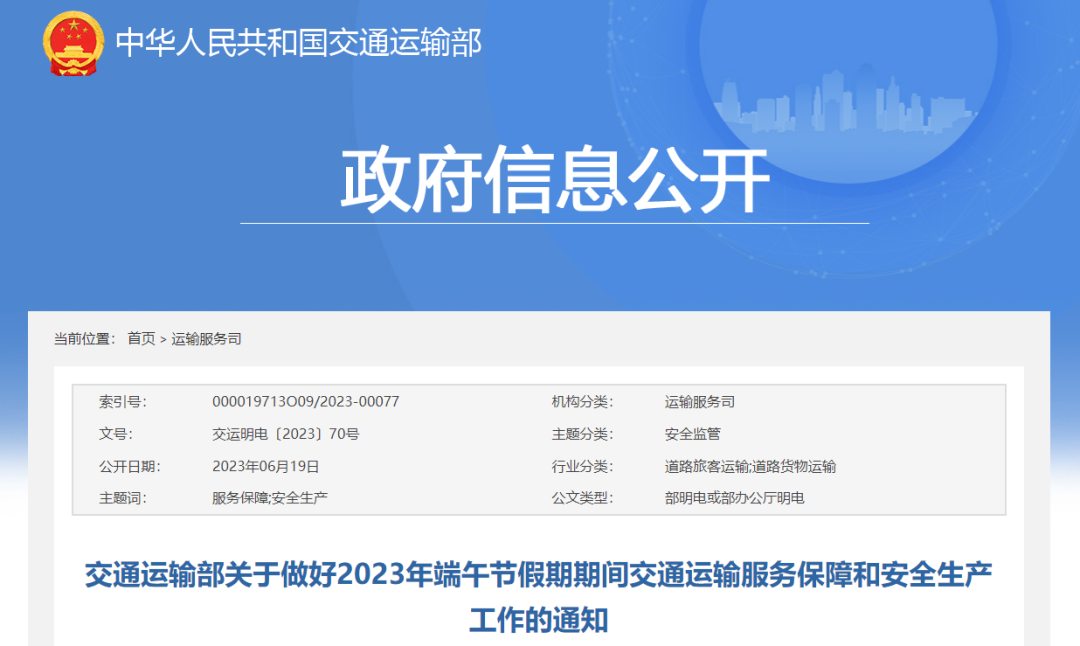Click the national emblem logo
This screenshot has height=646, width=1080.
pyautogui.click(x=73, y=43)
